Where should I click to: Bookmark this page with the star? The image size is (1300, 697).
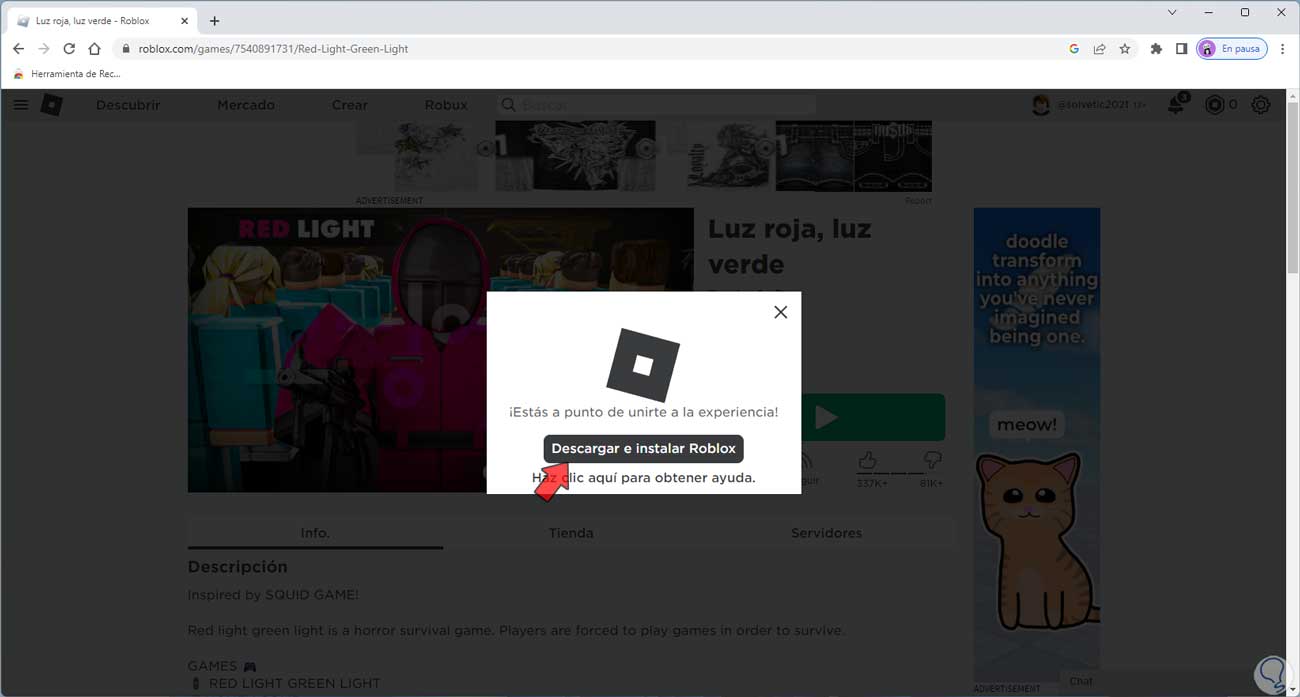click(x=1125, y=48)
